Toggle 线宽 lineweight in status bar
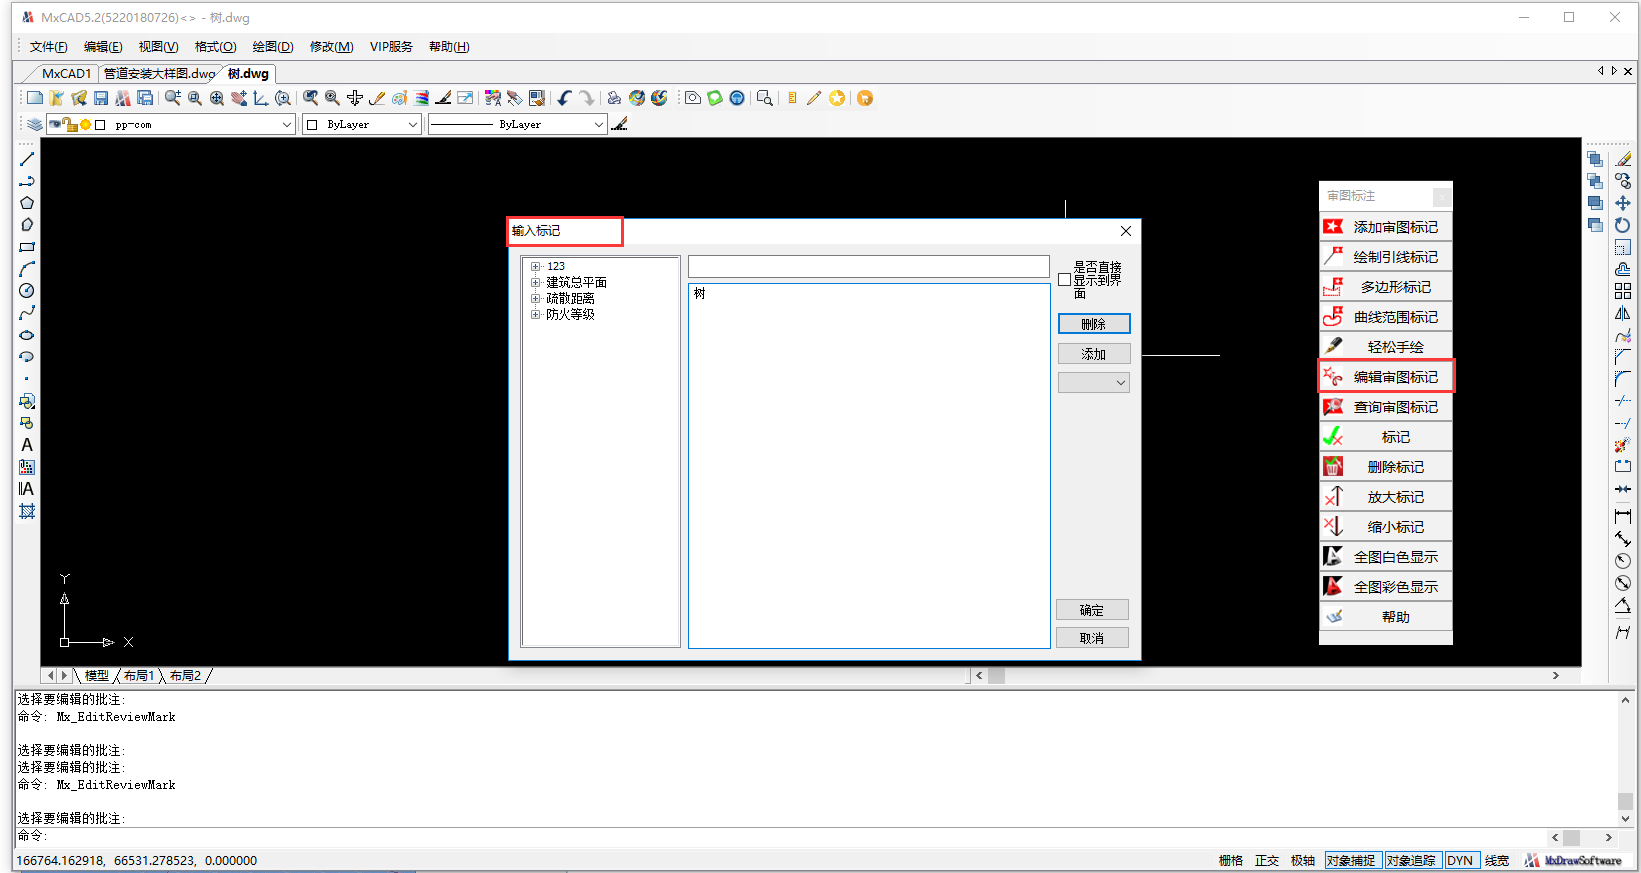The image size is (1641, 873). click(x=1497, y=860)
